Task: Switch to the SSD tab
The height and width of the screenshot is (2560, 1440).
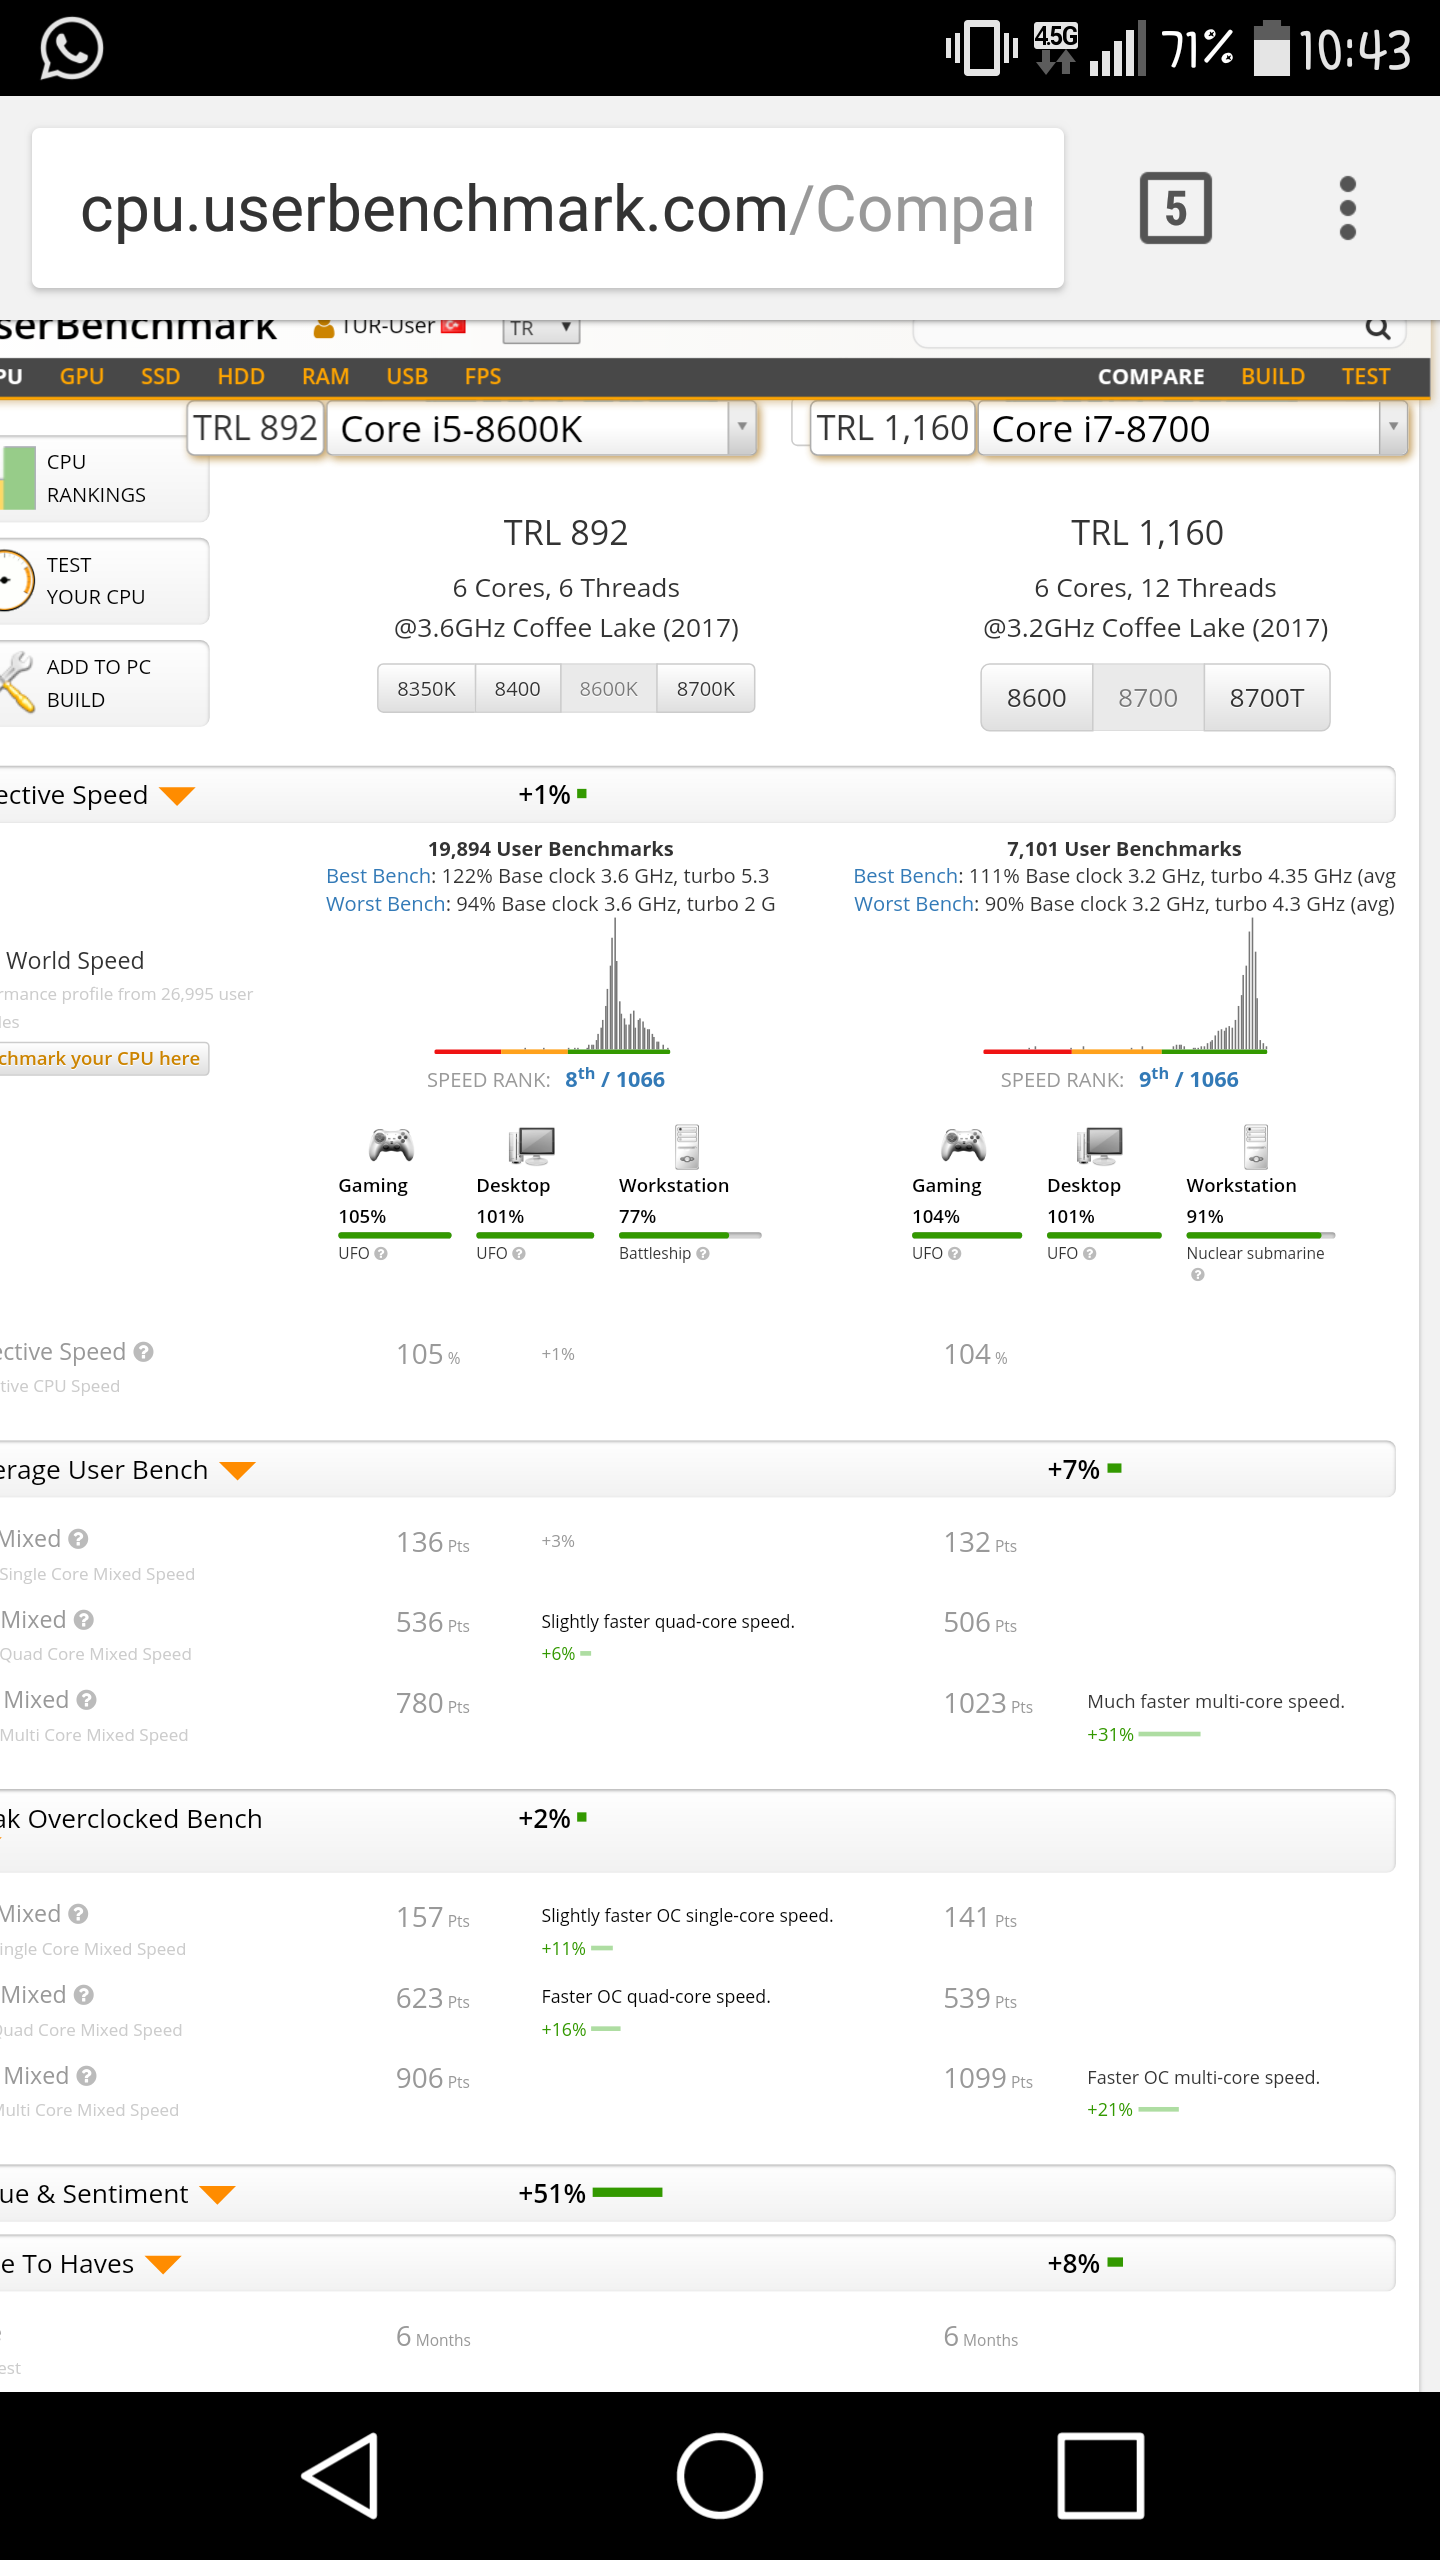Action: click(x=160, y=376)
